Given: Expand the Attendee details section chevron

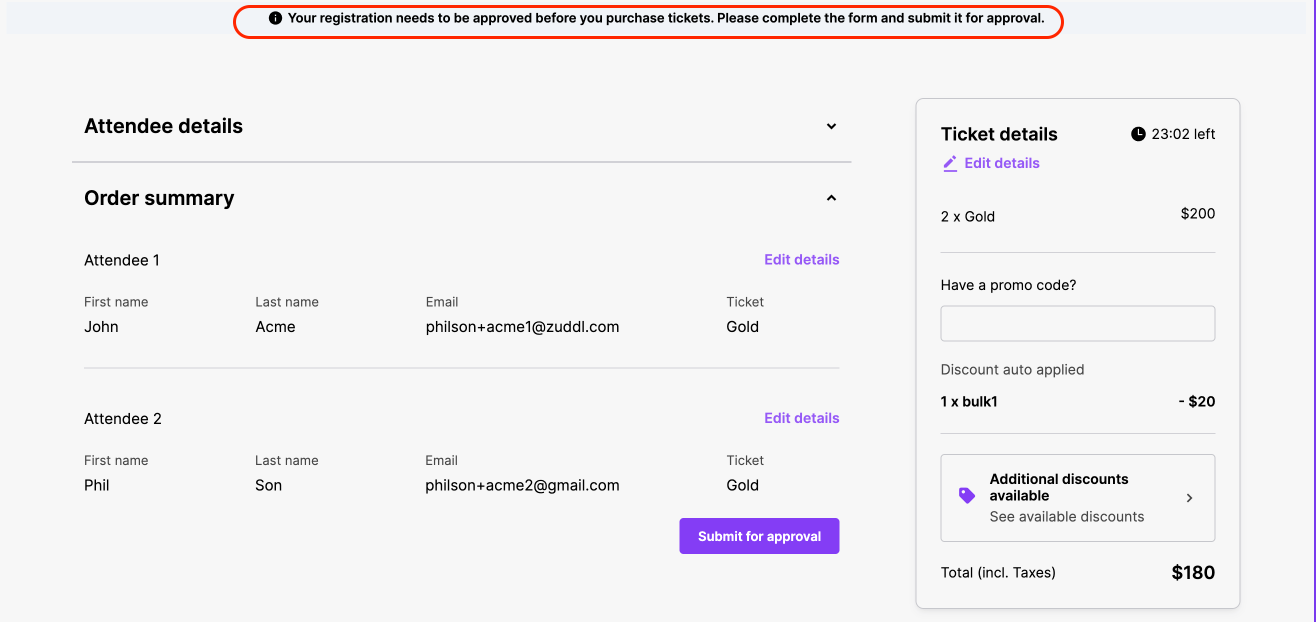Looking at the screenshot, I should [x=831, y=127].
